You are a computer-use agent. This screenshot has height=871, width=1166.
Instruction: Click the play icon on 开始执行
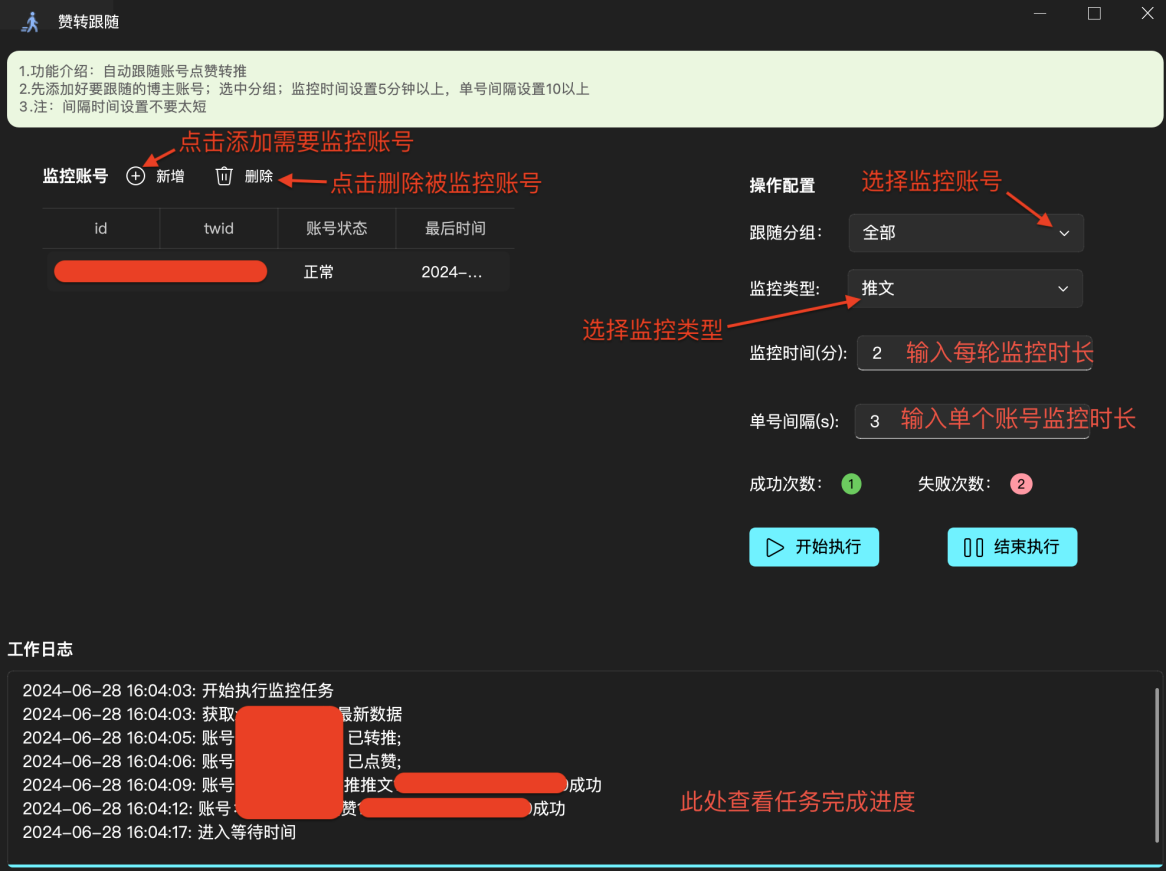coord(774,547)
